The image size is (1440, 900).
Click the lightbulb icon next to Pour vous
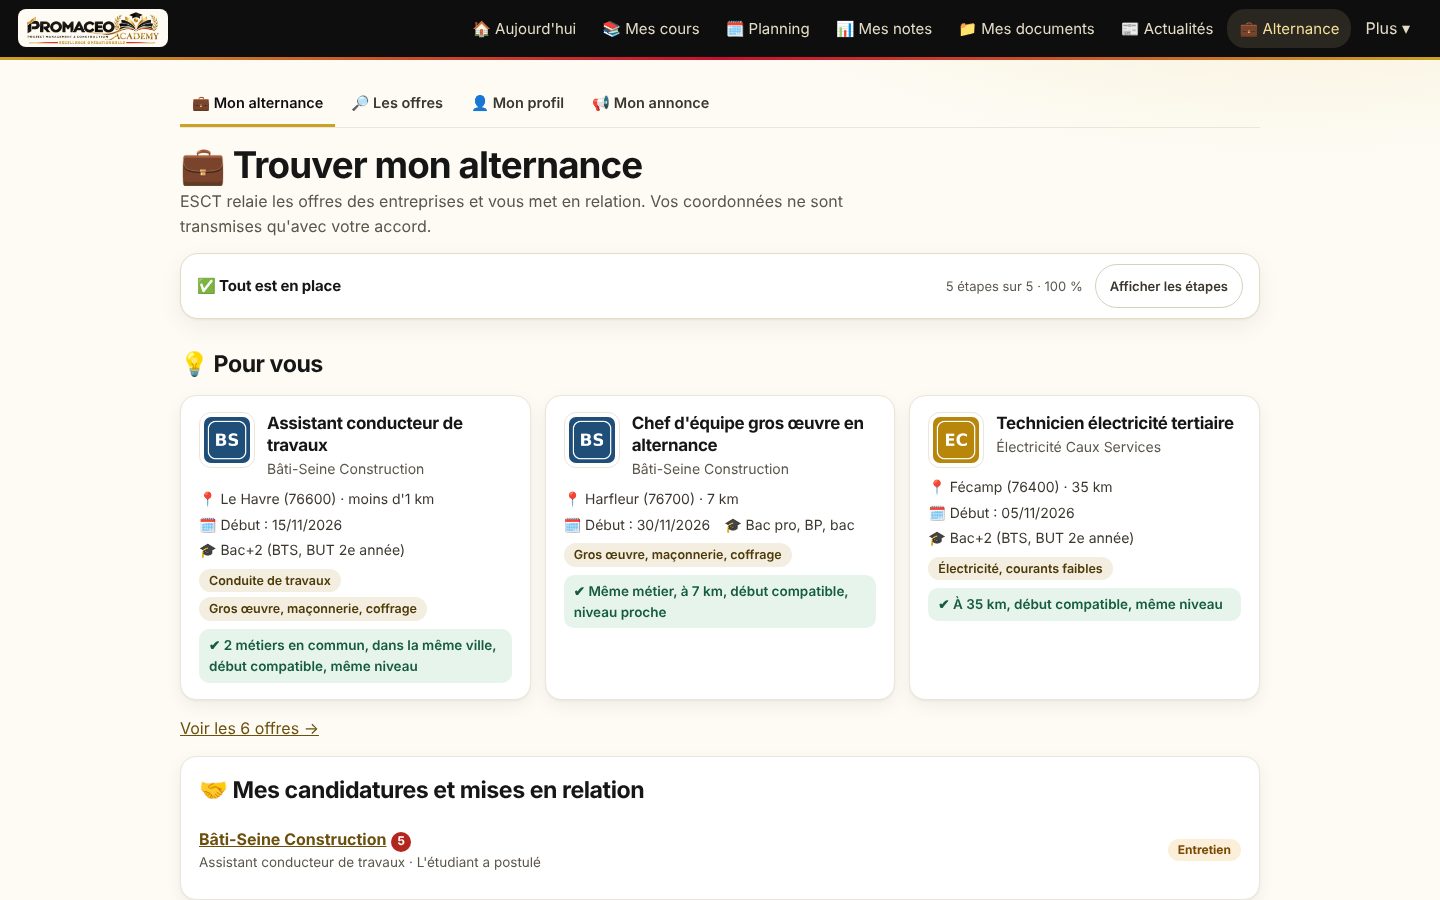coord(194,364)
